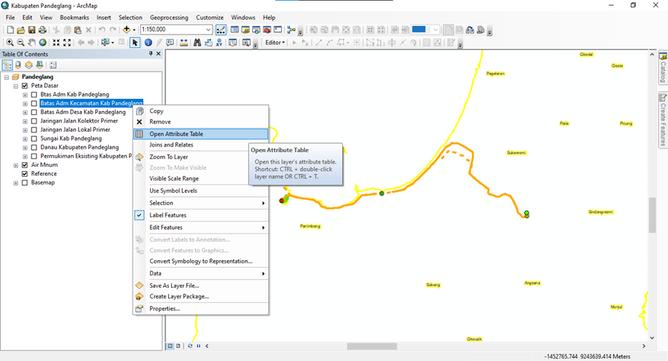668x361 pixels.
Task: Open the Bookmarks menu
Action: coord(74,17)
